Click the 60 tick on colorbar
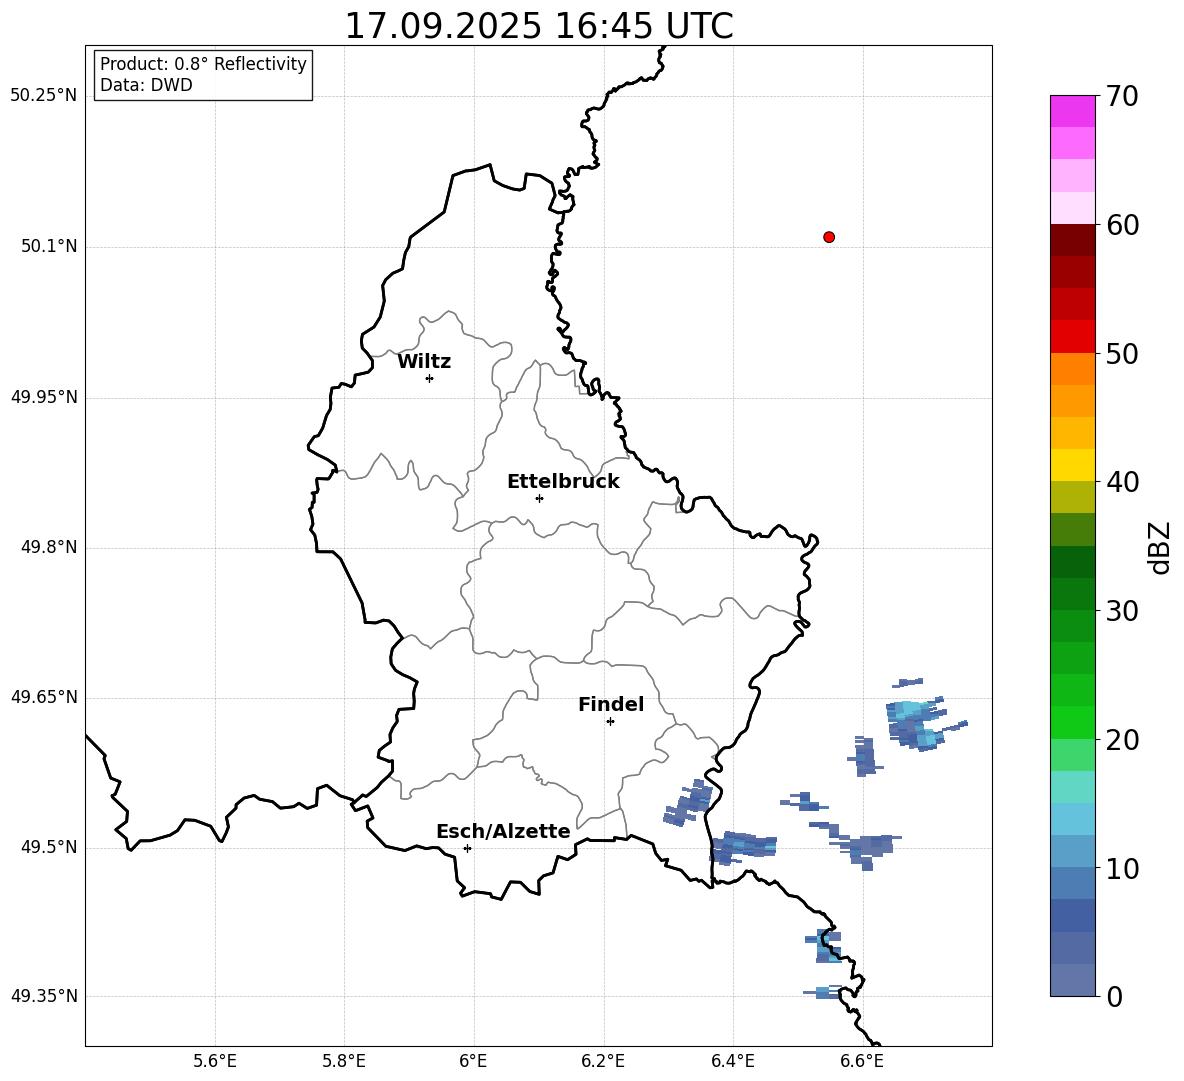 pos(1123,225)
